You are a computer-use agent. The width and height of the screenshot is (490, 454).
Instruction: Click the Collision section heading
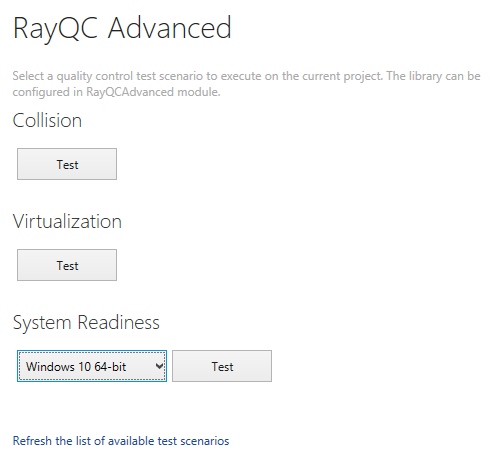coord(47,120)
